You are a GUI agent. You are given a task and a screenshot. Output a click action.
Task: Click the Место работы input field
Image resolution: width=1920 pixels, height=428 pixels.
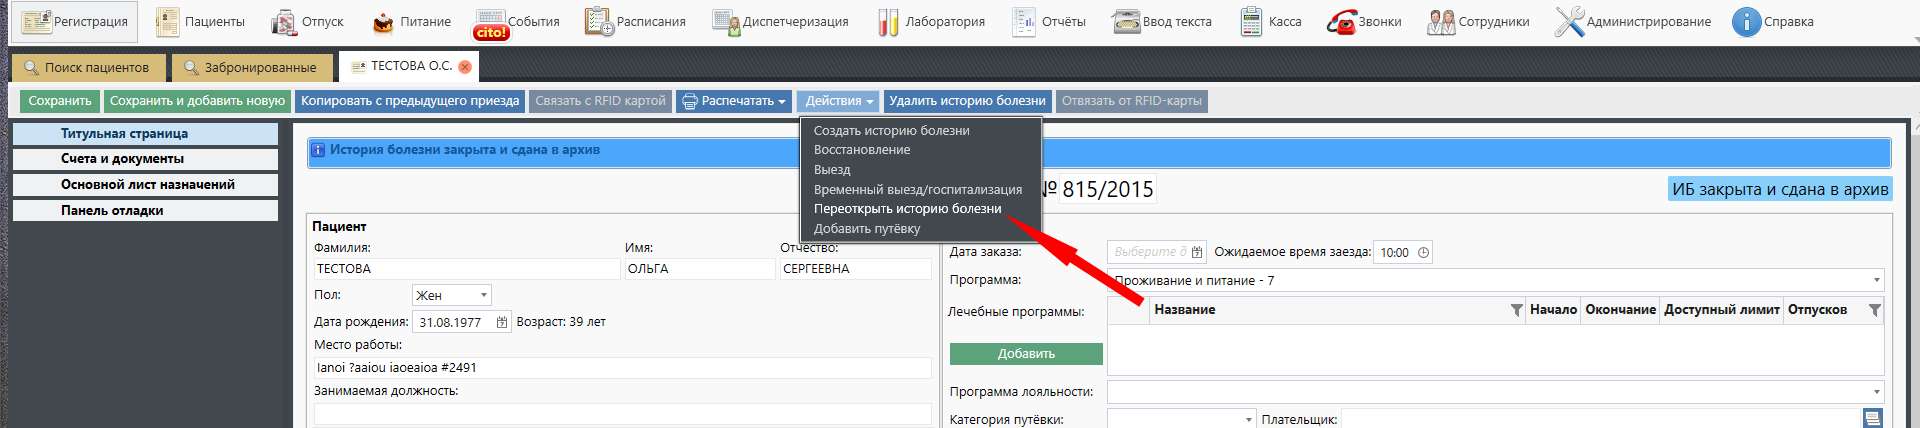click(620, 368)
